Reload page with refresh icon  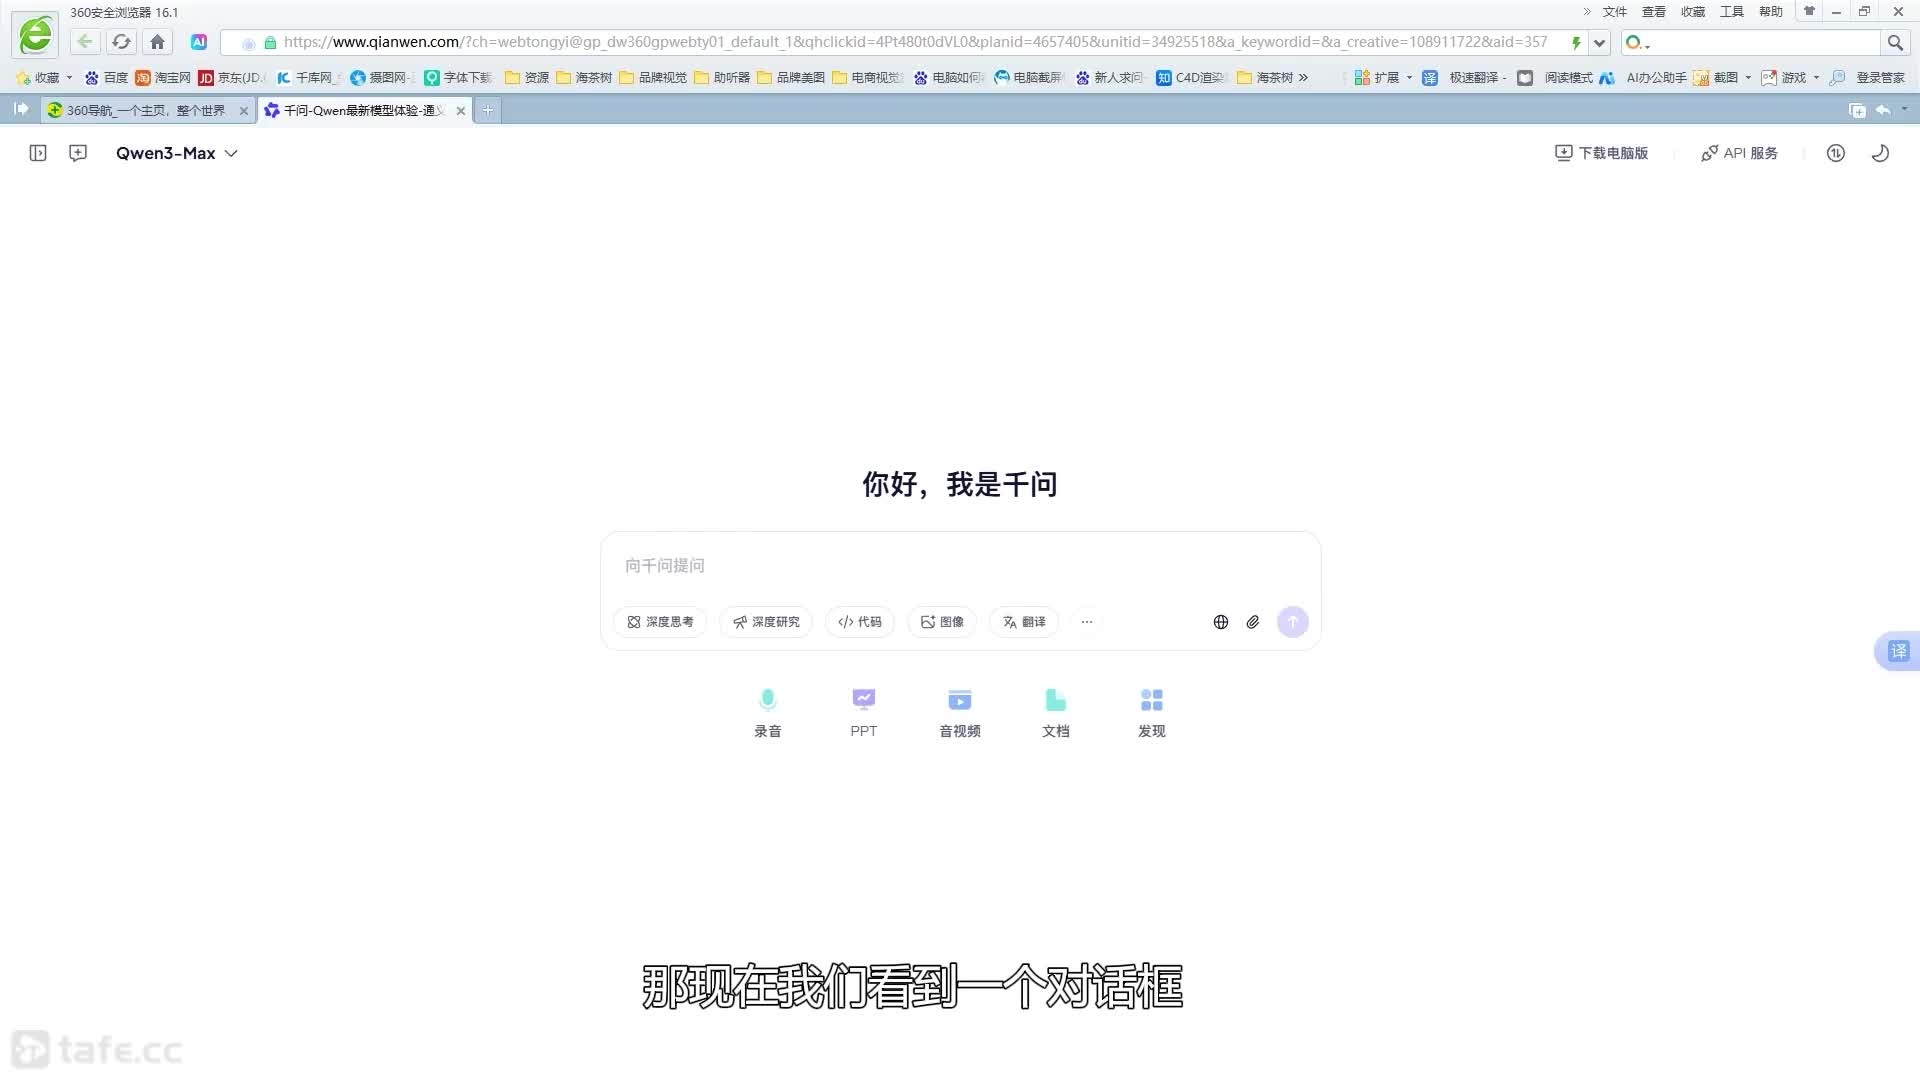[x=121, y=42]
